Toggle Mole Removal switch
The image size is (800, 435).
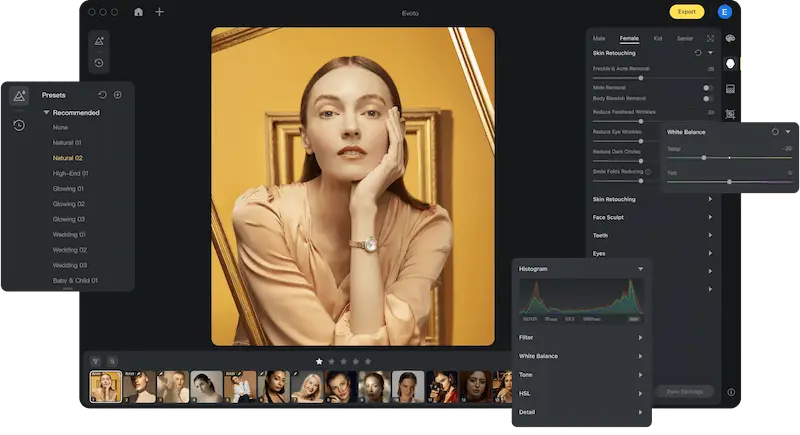(x=707, y=88)
